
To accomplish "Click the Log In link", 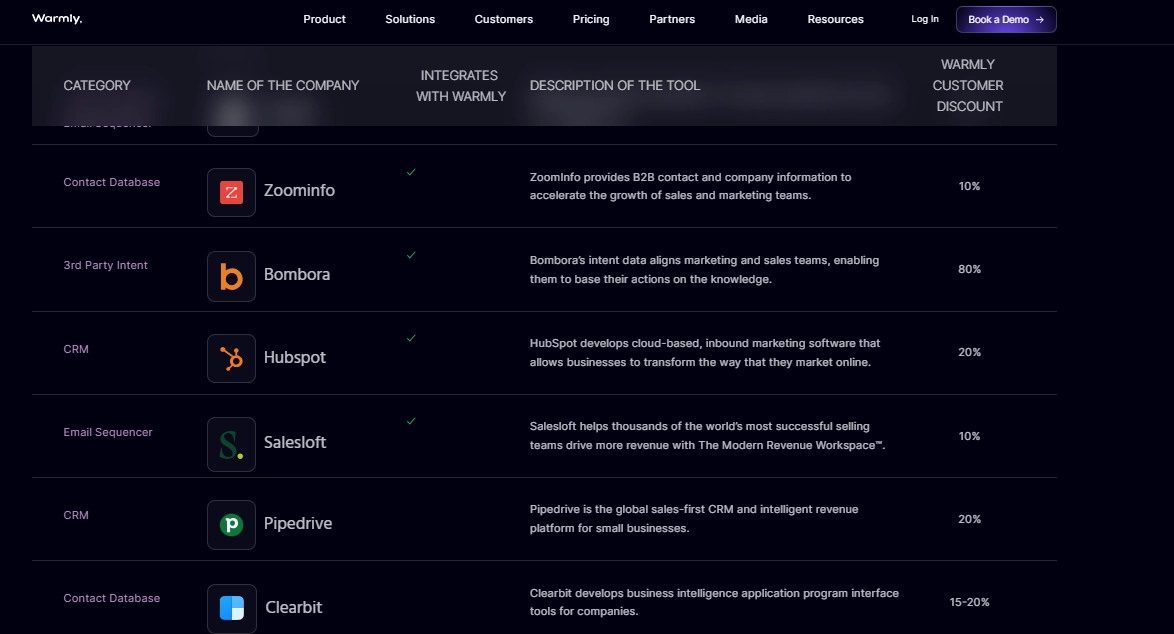I will 925,19.
